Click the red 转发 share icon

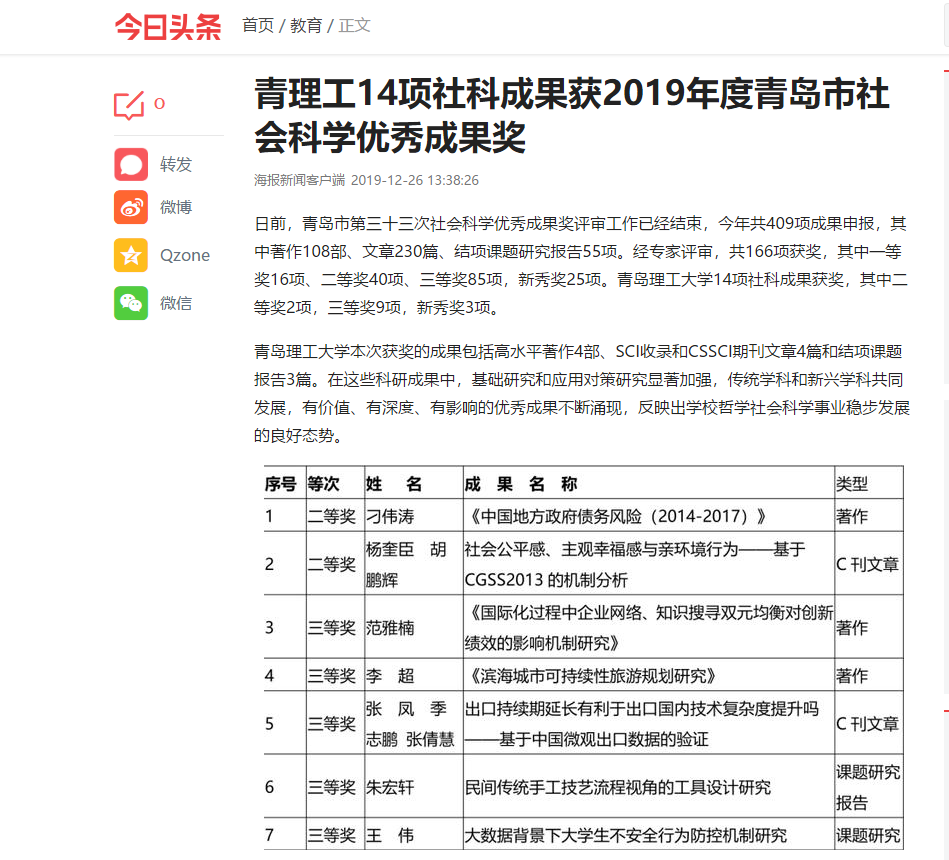coord(131,164)
